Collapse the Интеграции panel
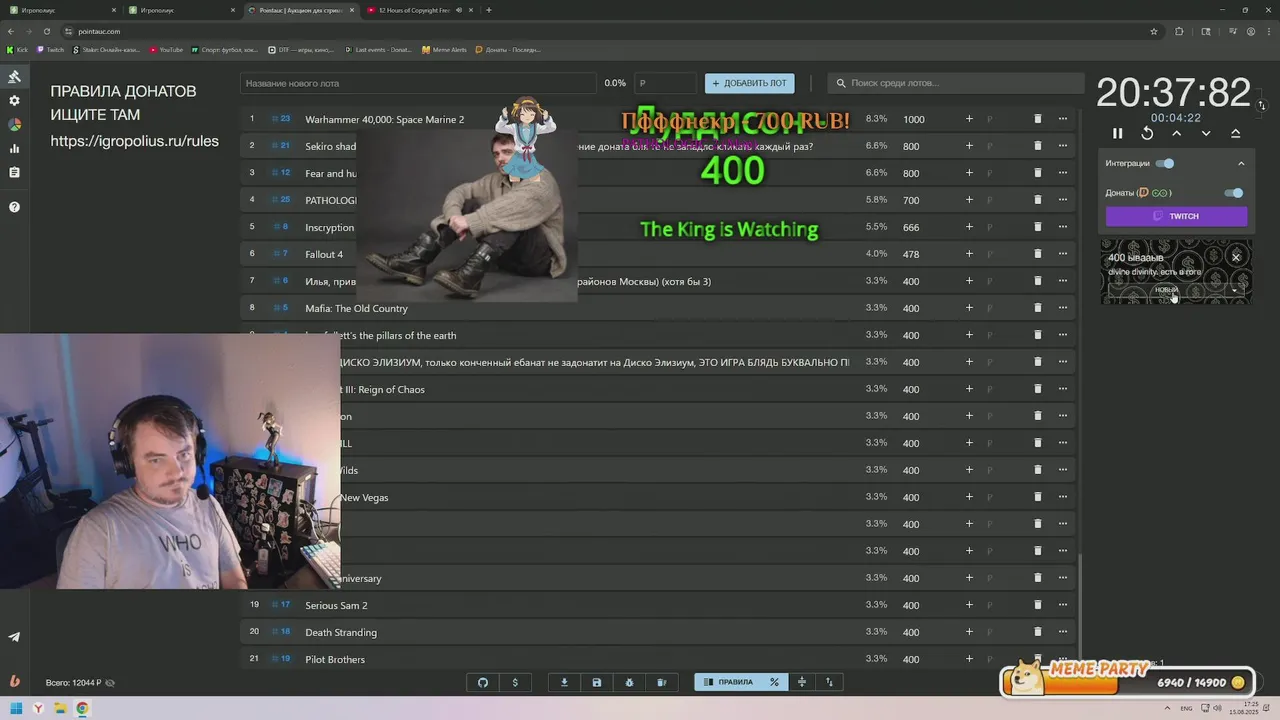Screen dimensions: 1280x720 (x=1241, y=163)
